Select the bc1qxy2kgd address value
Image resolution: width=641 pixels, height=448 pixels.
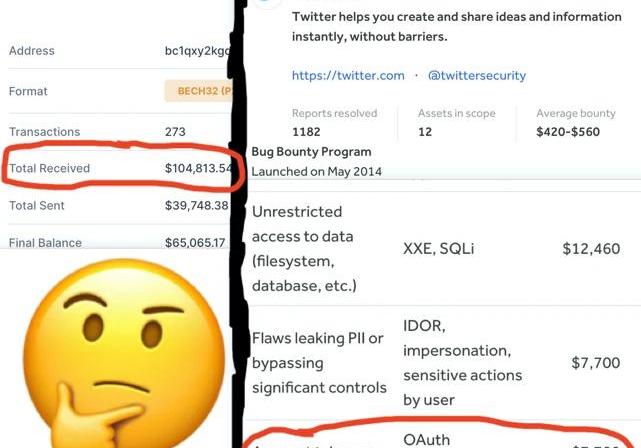196,51
